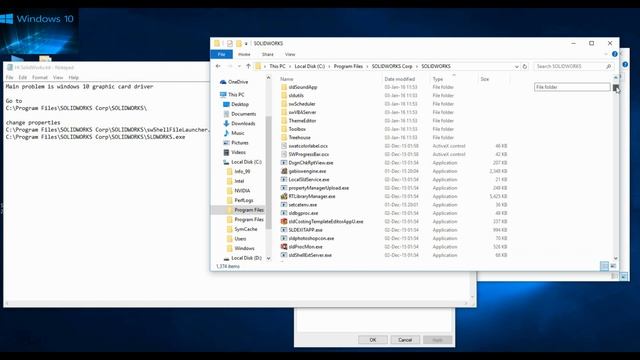640x360 pixels.
Task: Switch to details view layout
Action: (604, 266)
